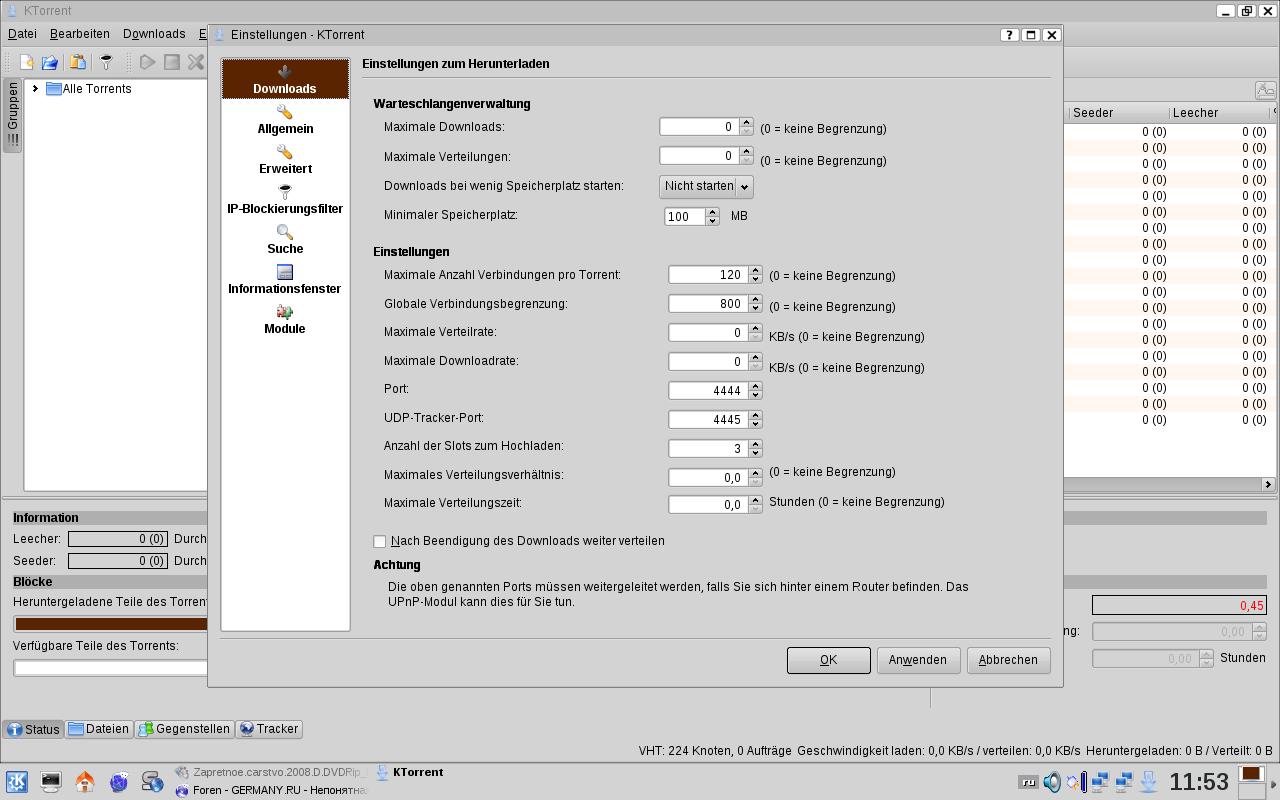
Task: Sort by the Leecher column header
Action: click(x=1218, y=113)
